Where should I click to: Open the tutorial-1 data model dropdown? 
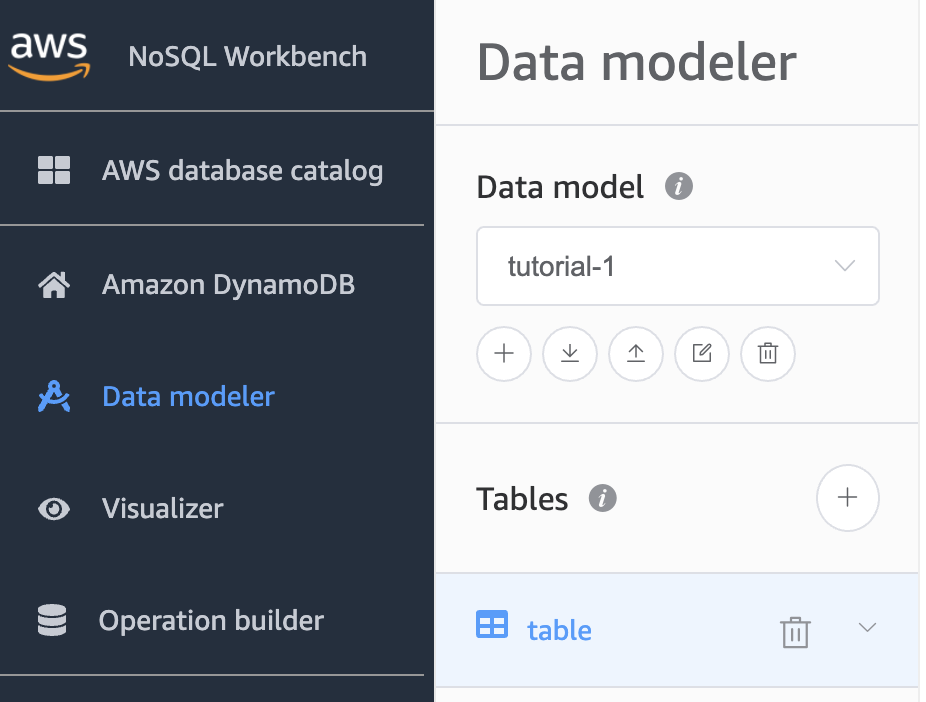click(677, 266)
